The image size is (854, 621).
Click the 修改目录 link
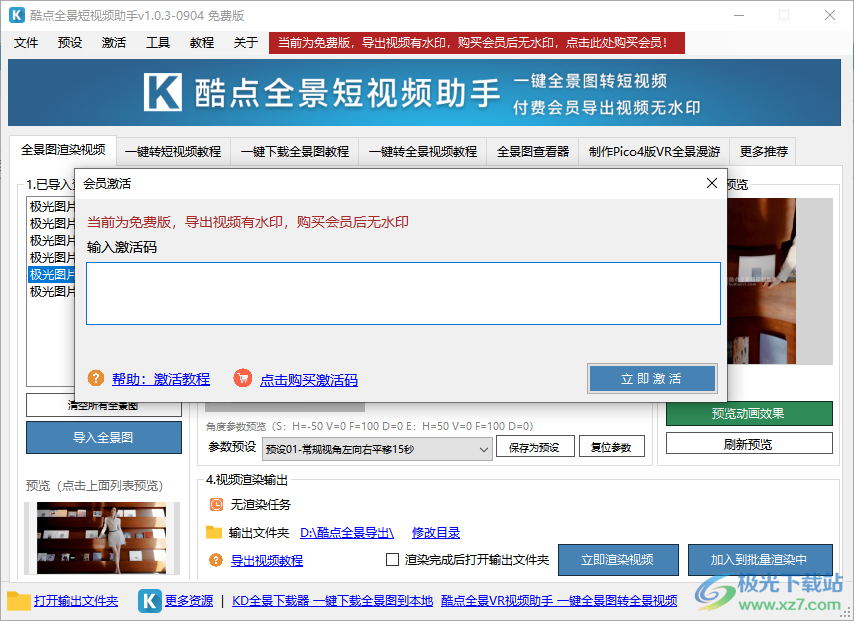tap(436, 533)
